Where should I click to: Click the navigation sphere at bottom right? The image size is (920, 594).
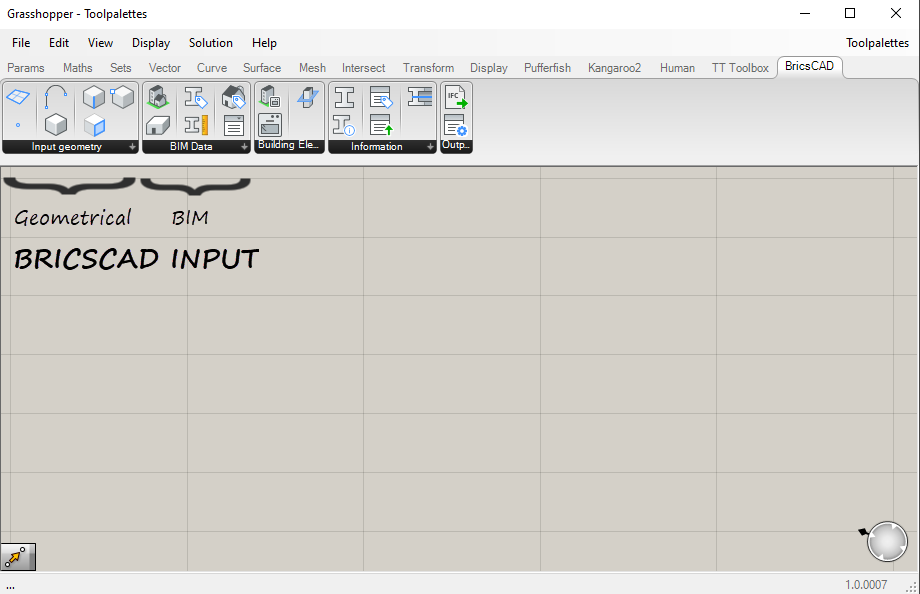coord(887,541)
